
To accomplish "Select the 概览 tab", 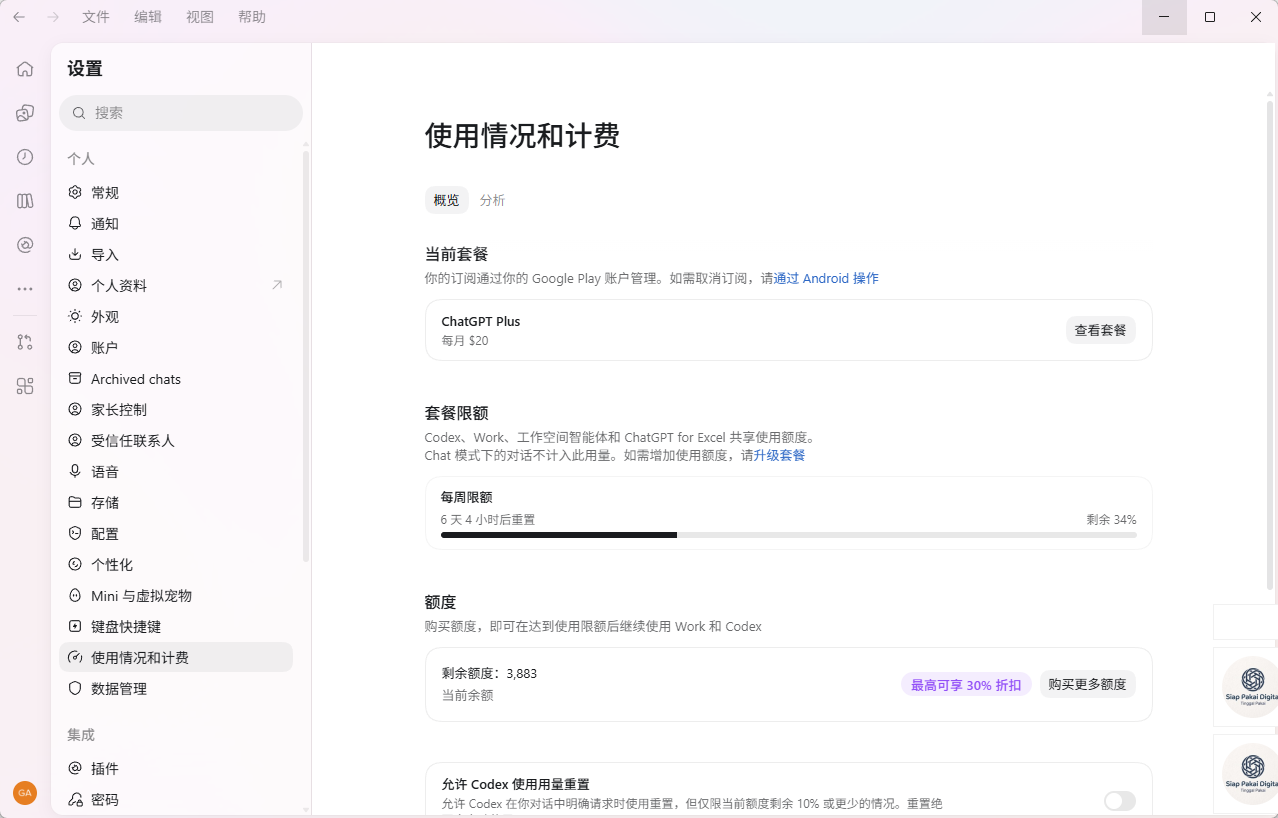I will 446,200.
